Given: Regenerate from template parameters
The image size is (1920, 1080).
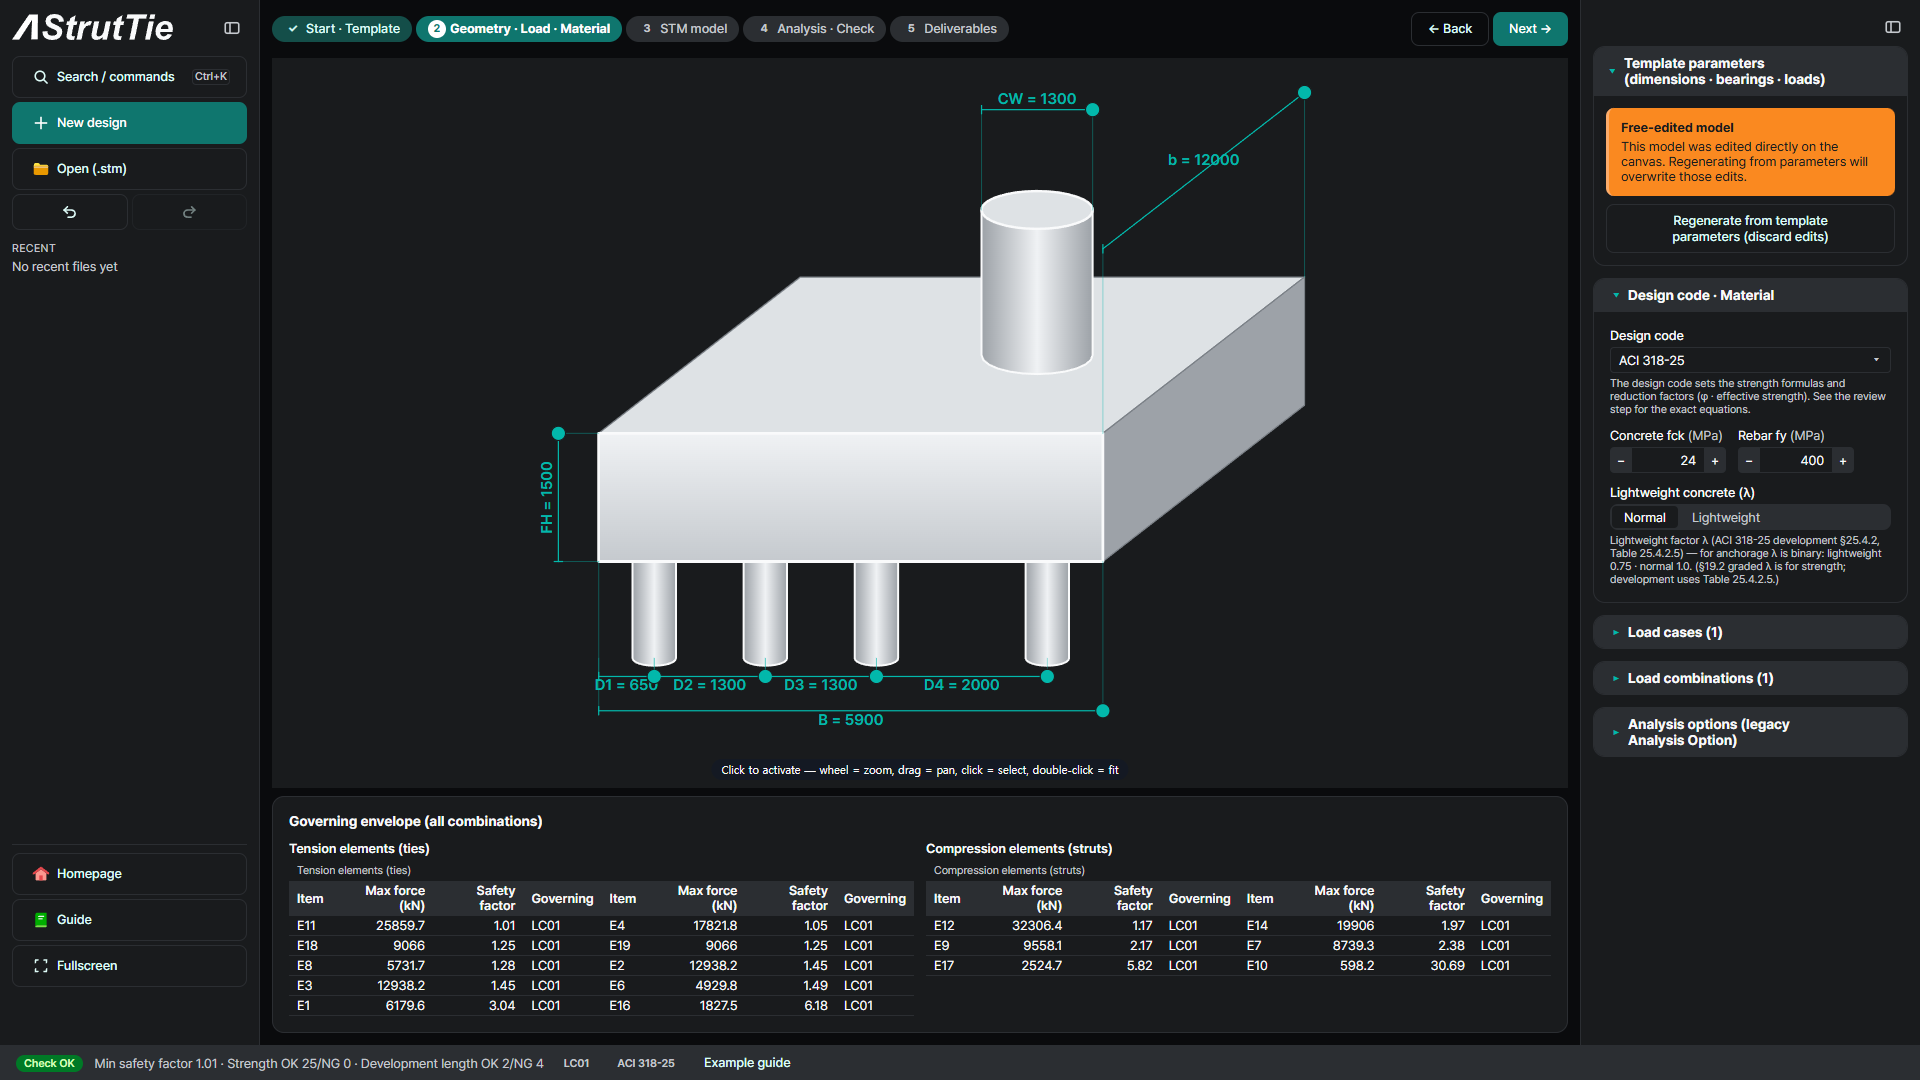Looking at the screenshot, I should coord(1750,229).
